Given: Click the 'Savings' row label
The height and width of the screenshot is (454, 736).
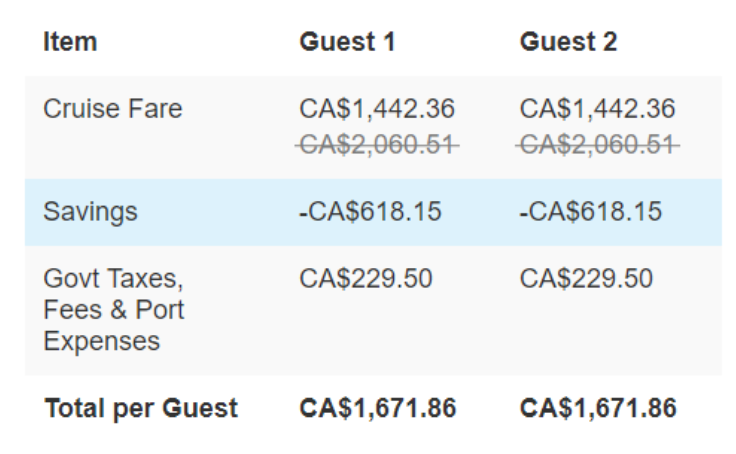Looking at the screenshot, I should click(x=90, y=212).
